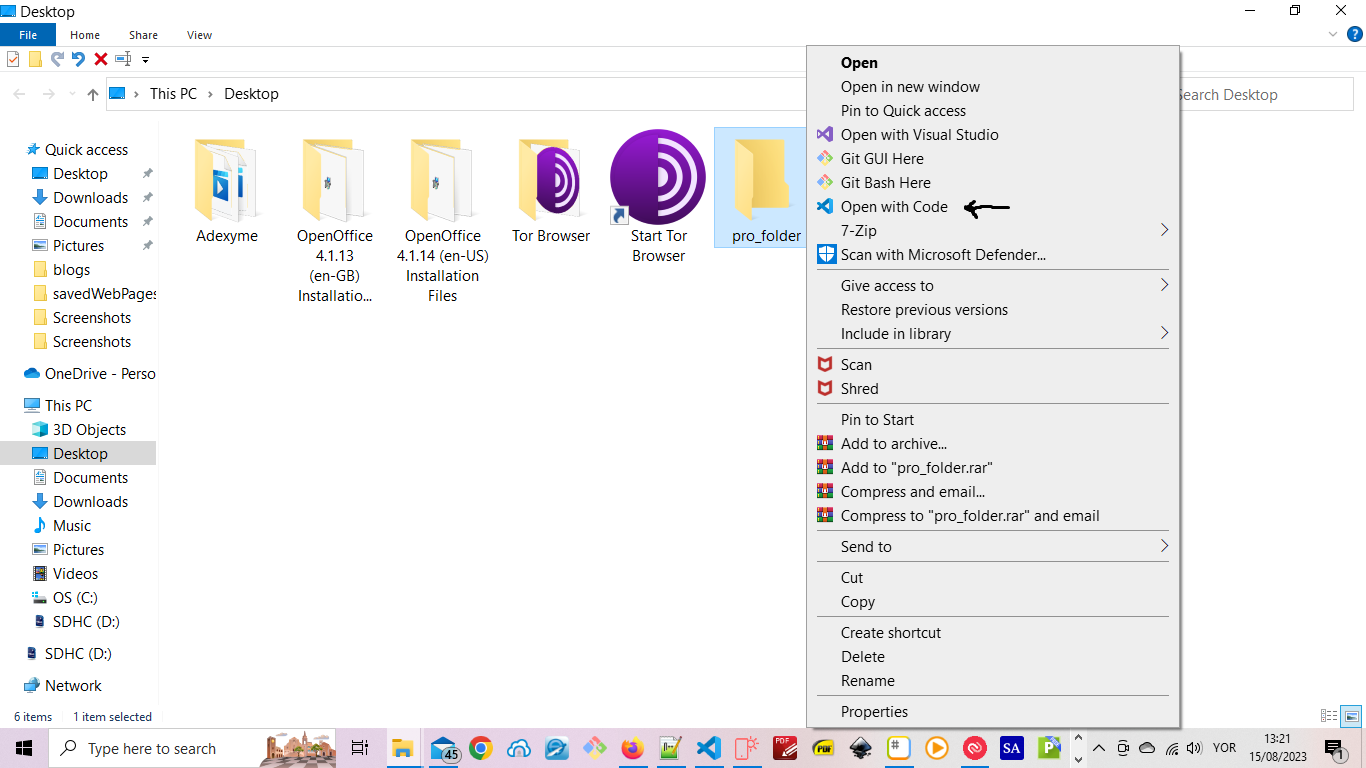Open Customize Quick Access Toolbar dropdown
1366x768 pixels.
click(x=145, y=60)
